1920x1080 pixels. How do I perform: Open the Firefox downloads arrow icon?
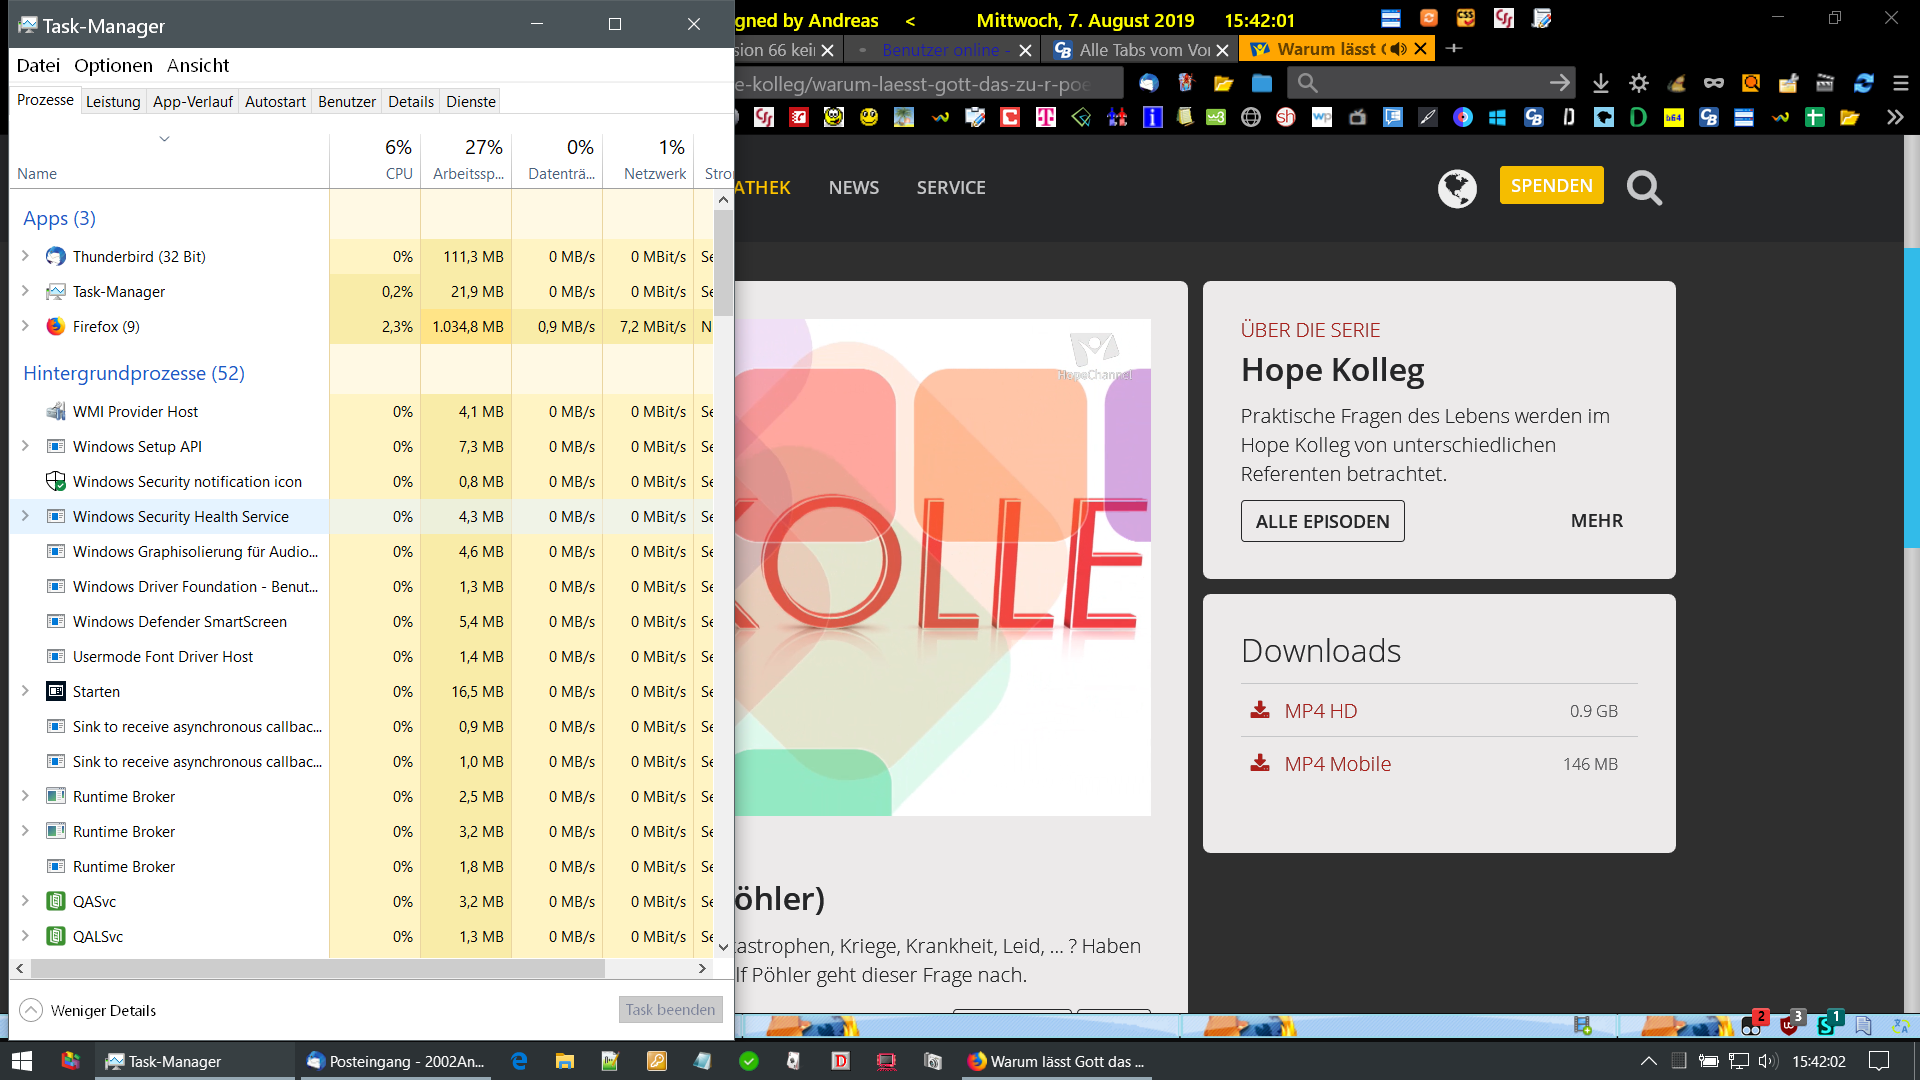point(1600,84)
